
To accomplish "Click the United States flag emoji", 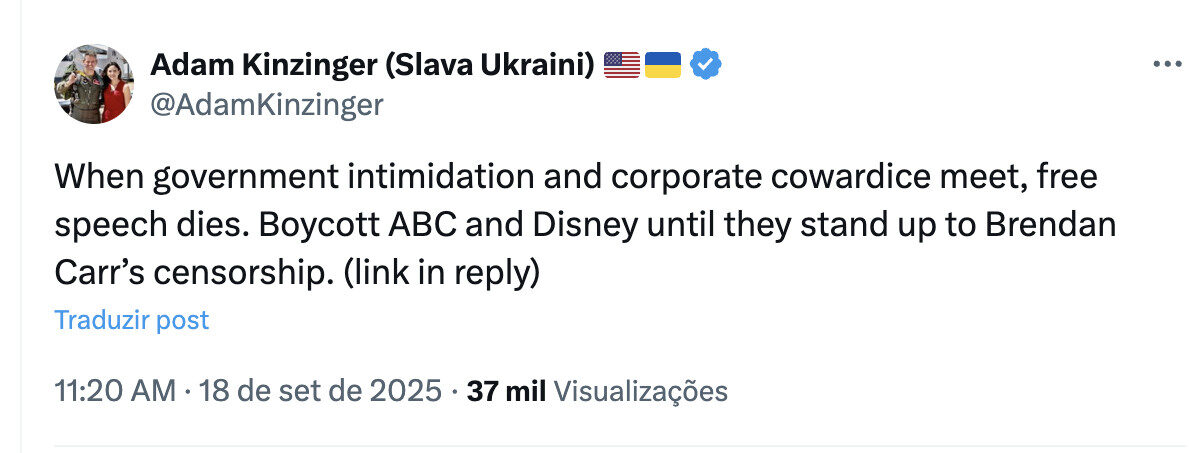I will 622,66.
